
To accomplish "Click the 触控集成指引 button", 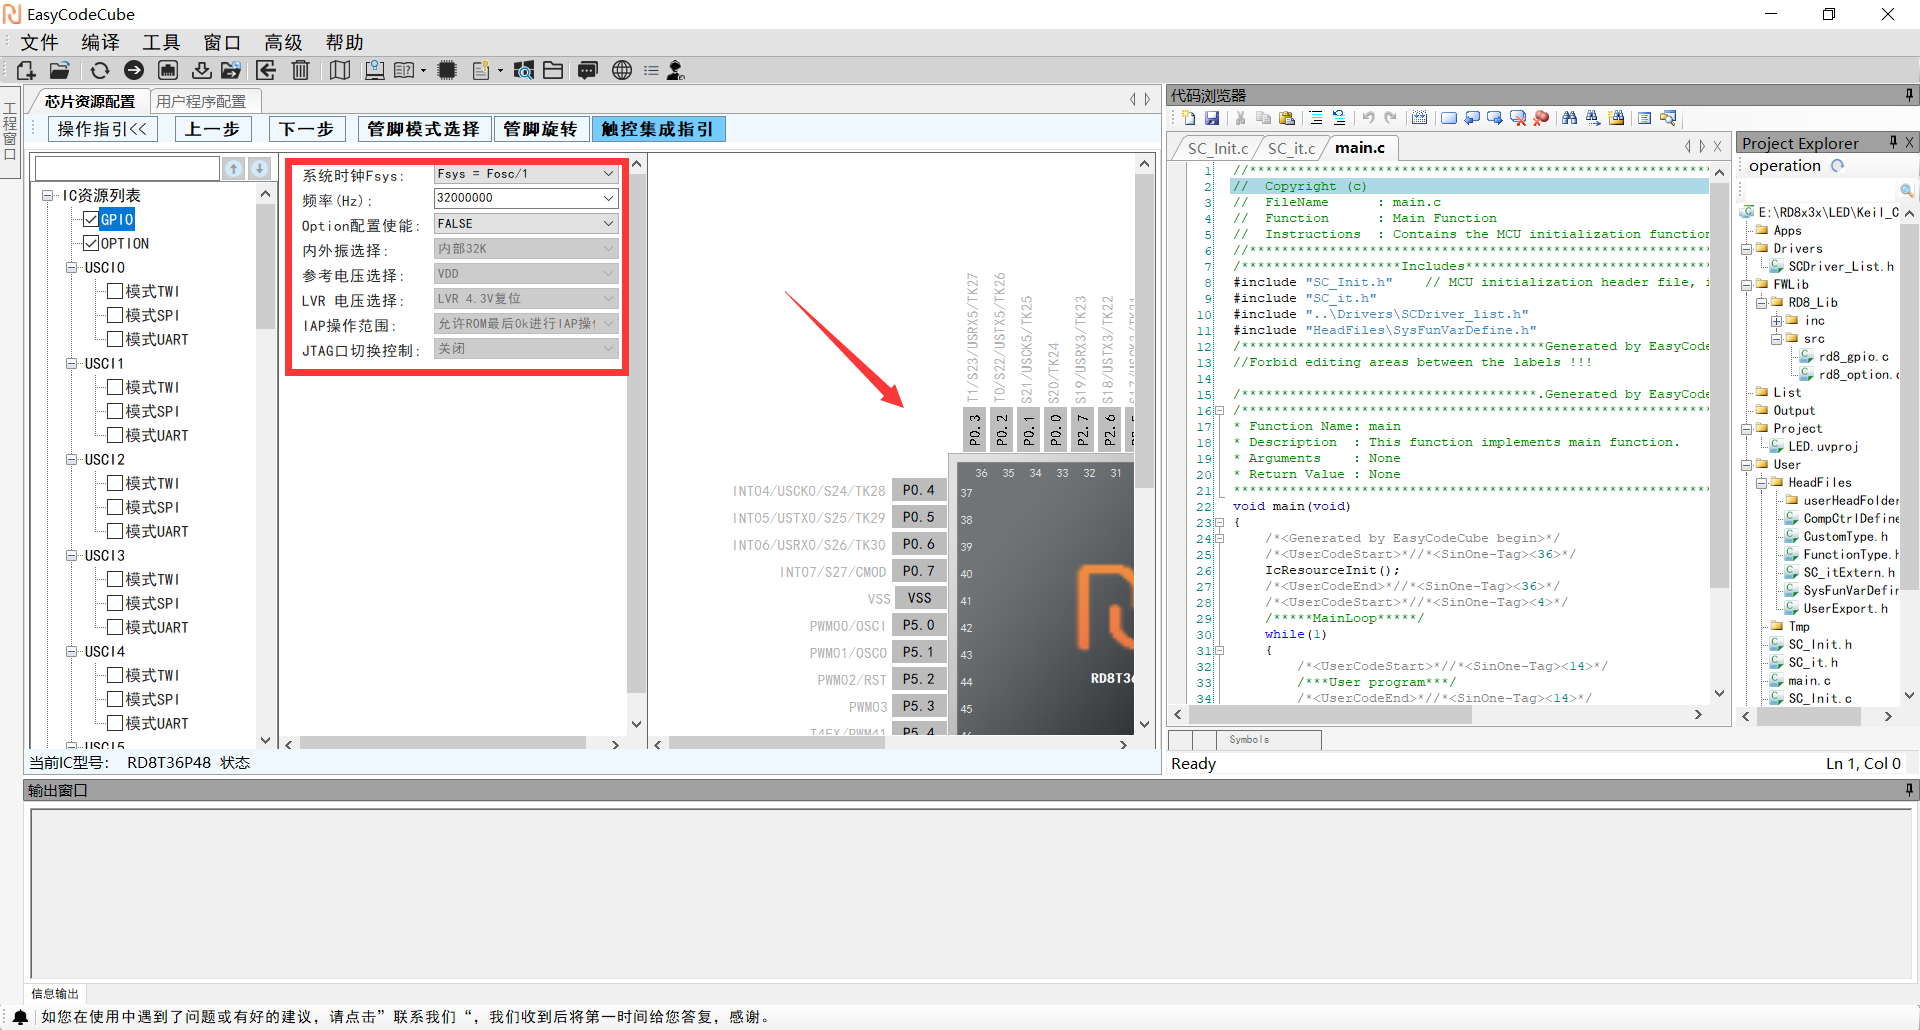I will coord(658,129).
